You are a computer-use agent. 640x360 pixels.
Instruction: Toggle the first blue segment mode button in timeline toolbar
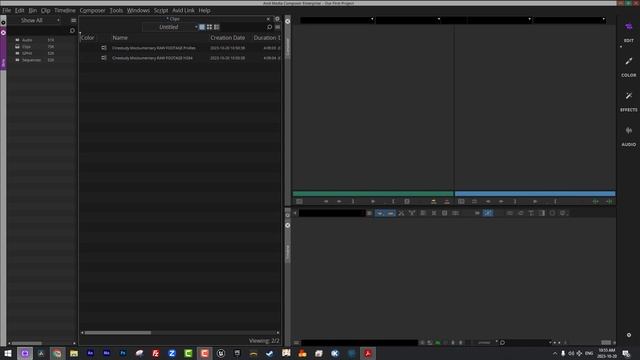click(380, 213)
